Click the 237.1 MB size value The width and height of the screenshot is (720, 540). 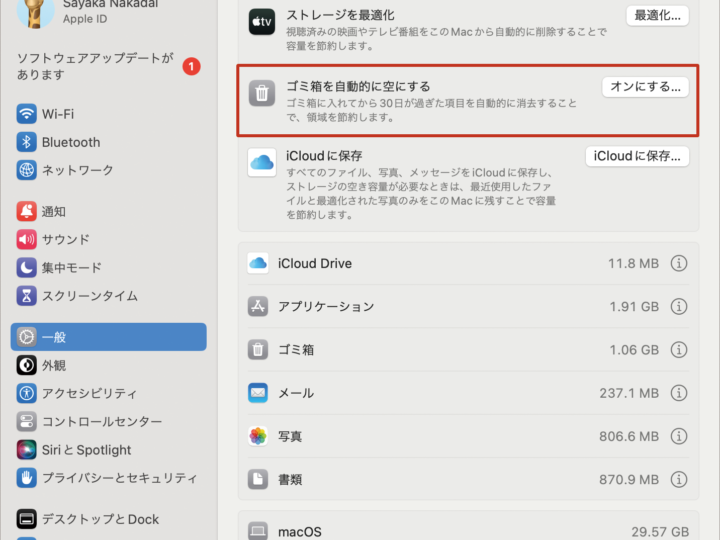tap(629, 393)
